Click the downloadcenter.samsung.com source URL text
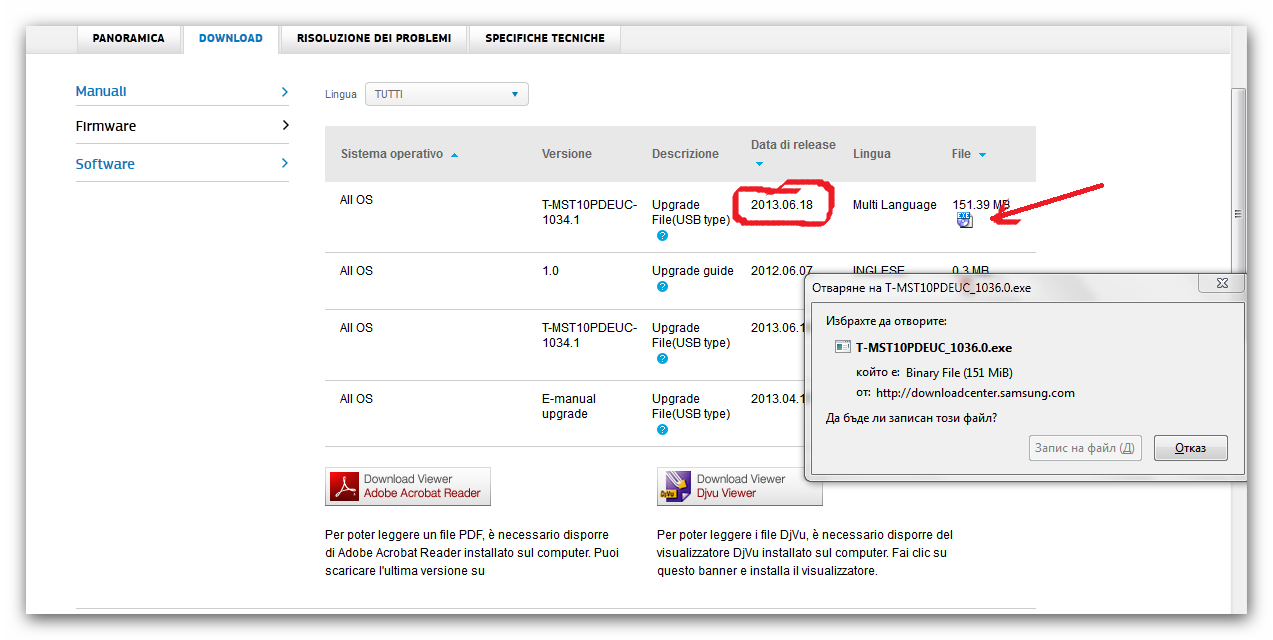Image resolution: width=1273 pixels, height=640 pixels. pos(975,393)
